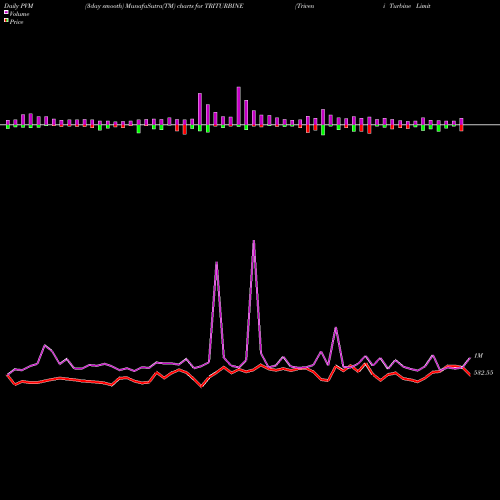Click the Volume legend color swatch
This screenshot has width=500, height=500.
pos(6,13)
